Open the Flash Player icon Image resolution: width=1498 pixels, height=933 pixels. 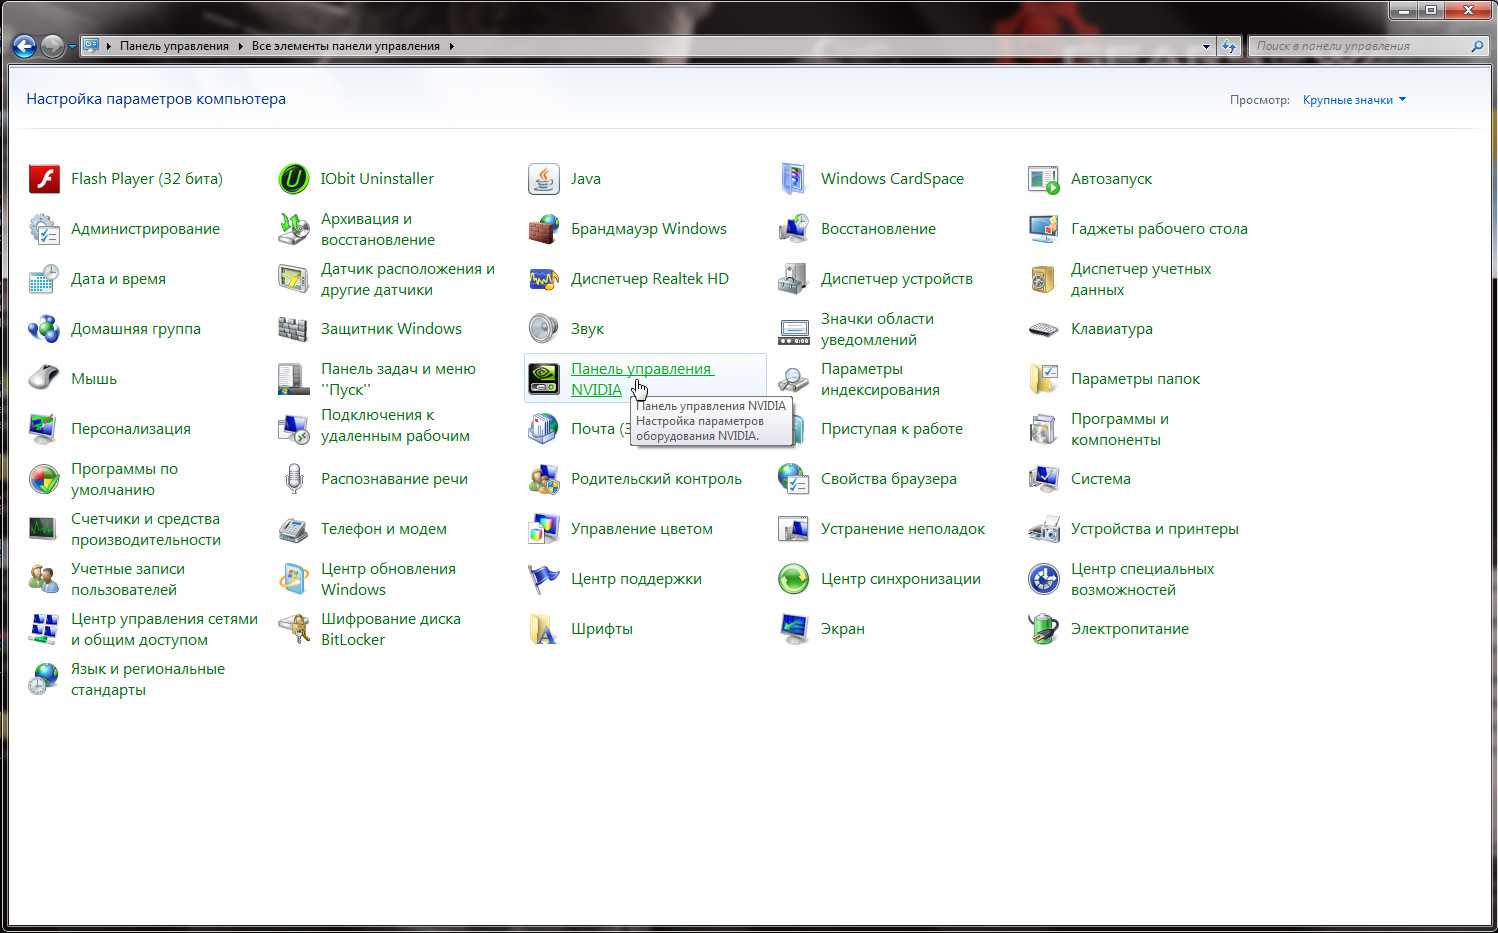[x=44, y=179]
